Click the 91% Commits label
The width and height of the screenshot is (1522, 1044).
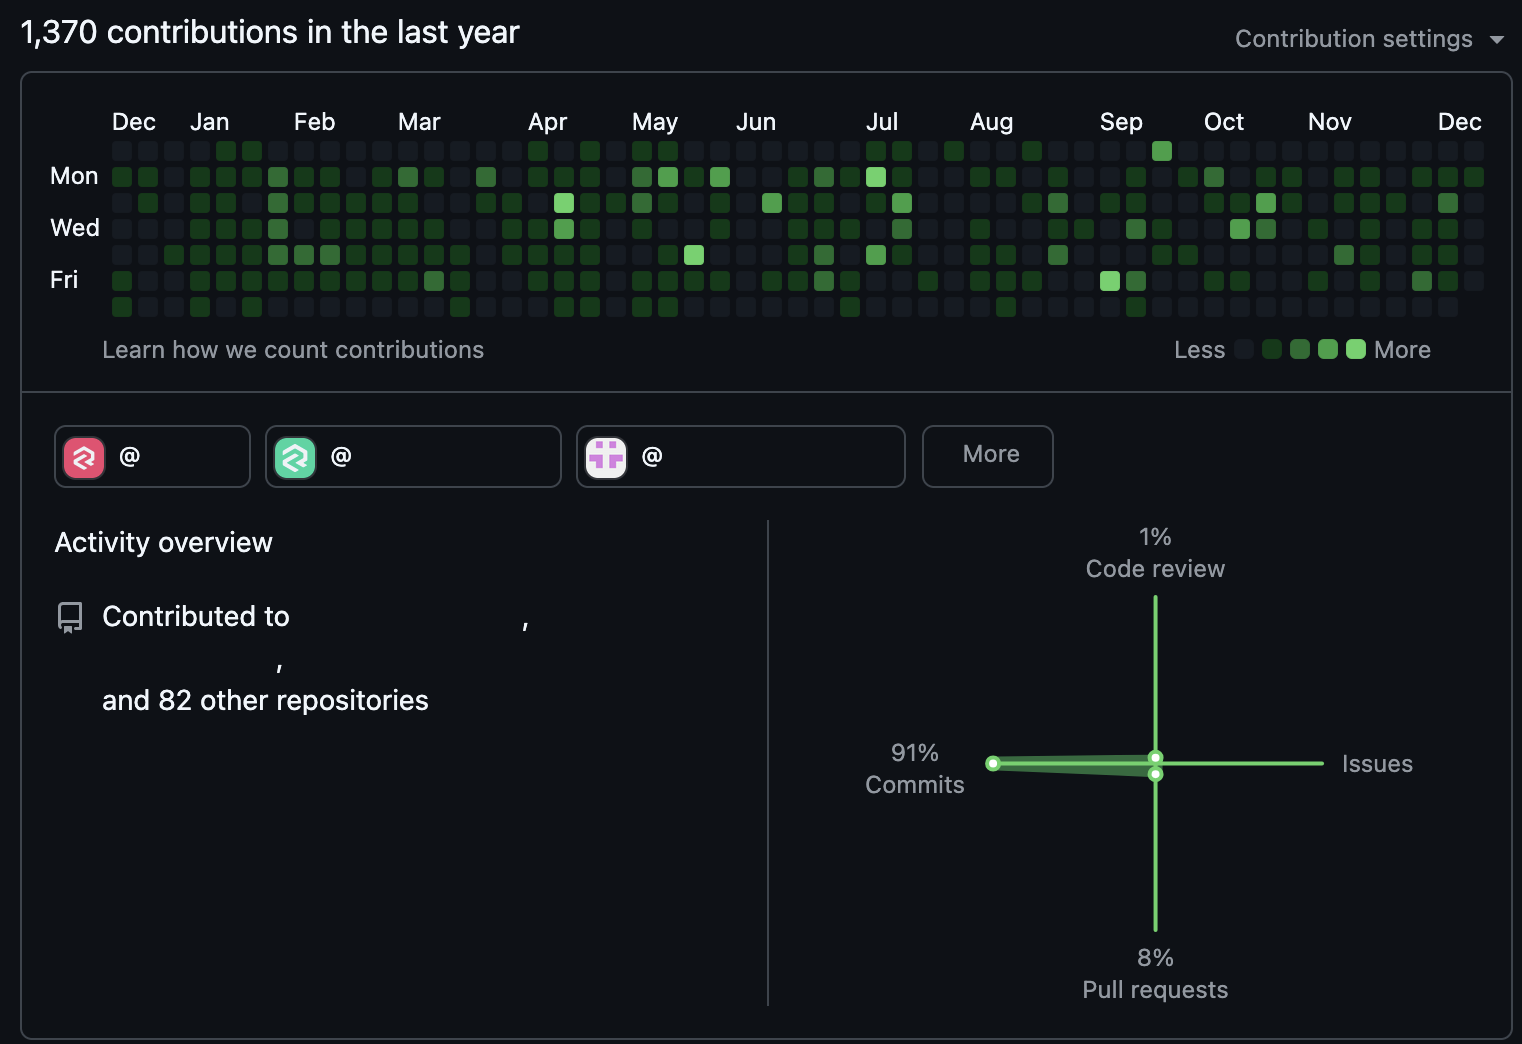point(914,768)
